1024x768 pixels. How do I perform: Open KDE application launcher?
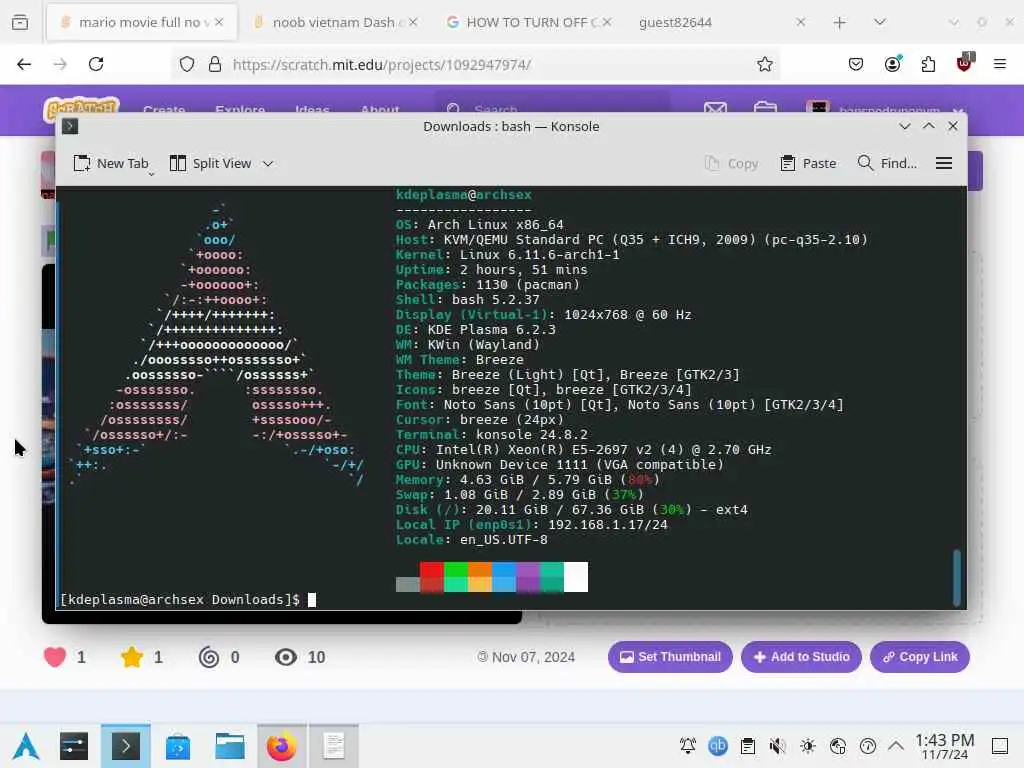point(26,746)
